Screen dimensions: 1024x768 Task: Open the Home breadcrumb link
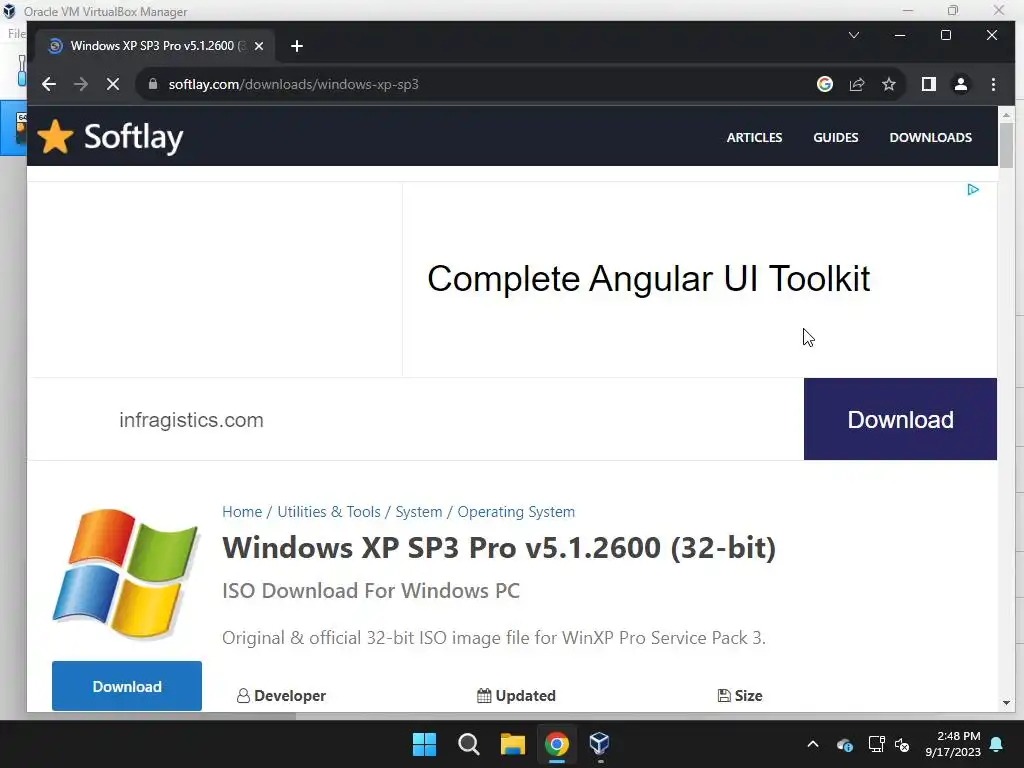pyautogui.click(x=242, y=511)
